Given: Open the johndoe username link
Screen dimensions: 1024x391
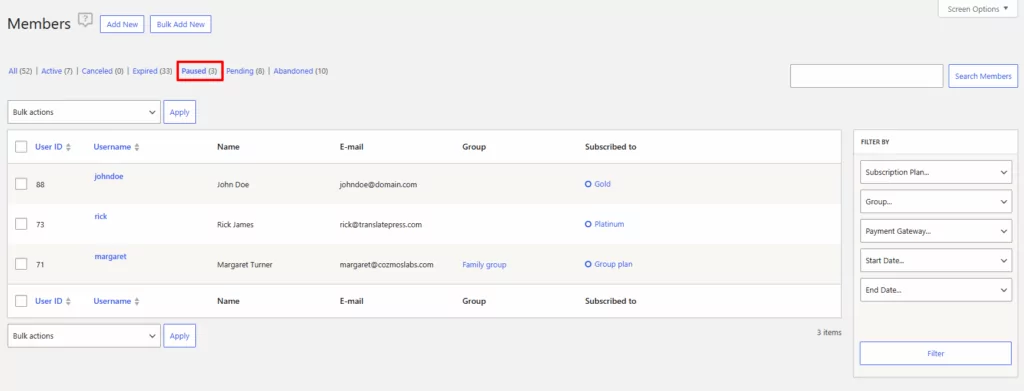Looking at the screenshot, I should point(108,176).
